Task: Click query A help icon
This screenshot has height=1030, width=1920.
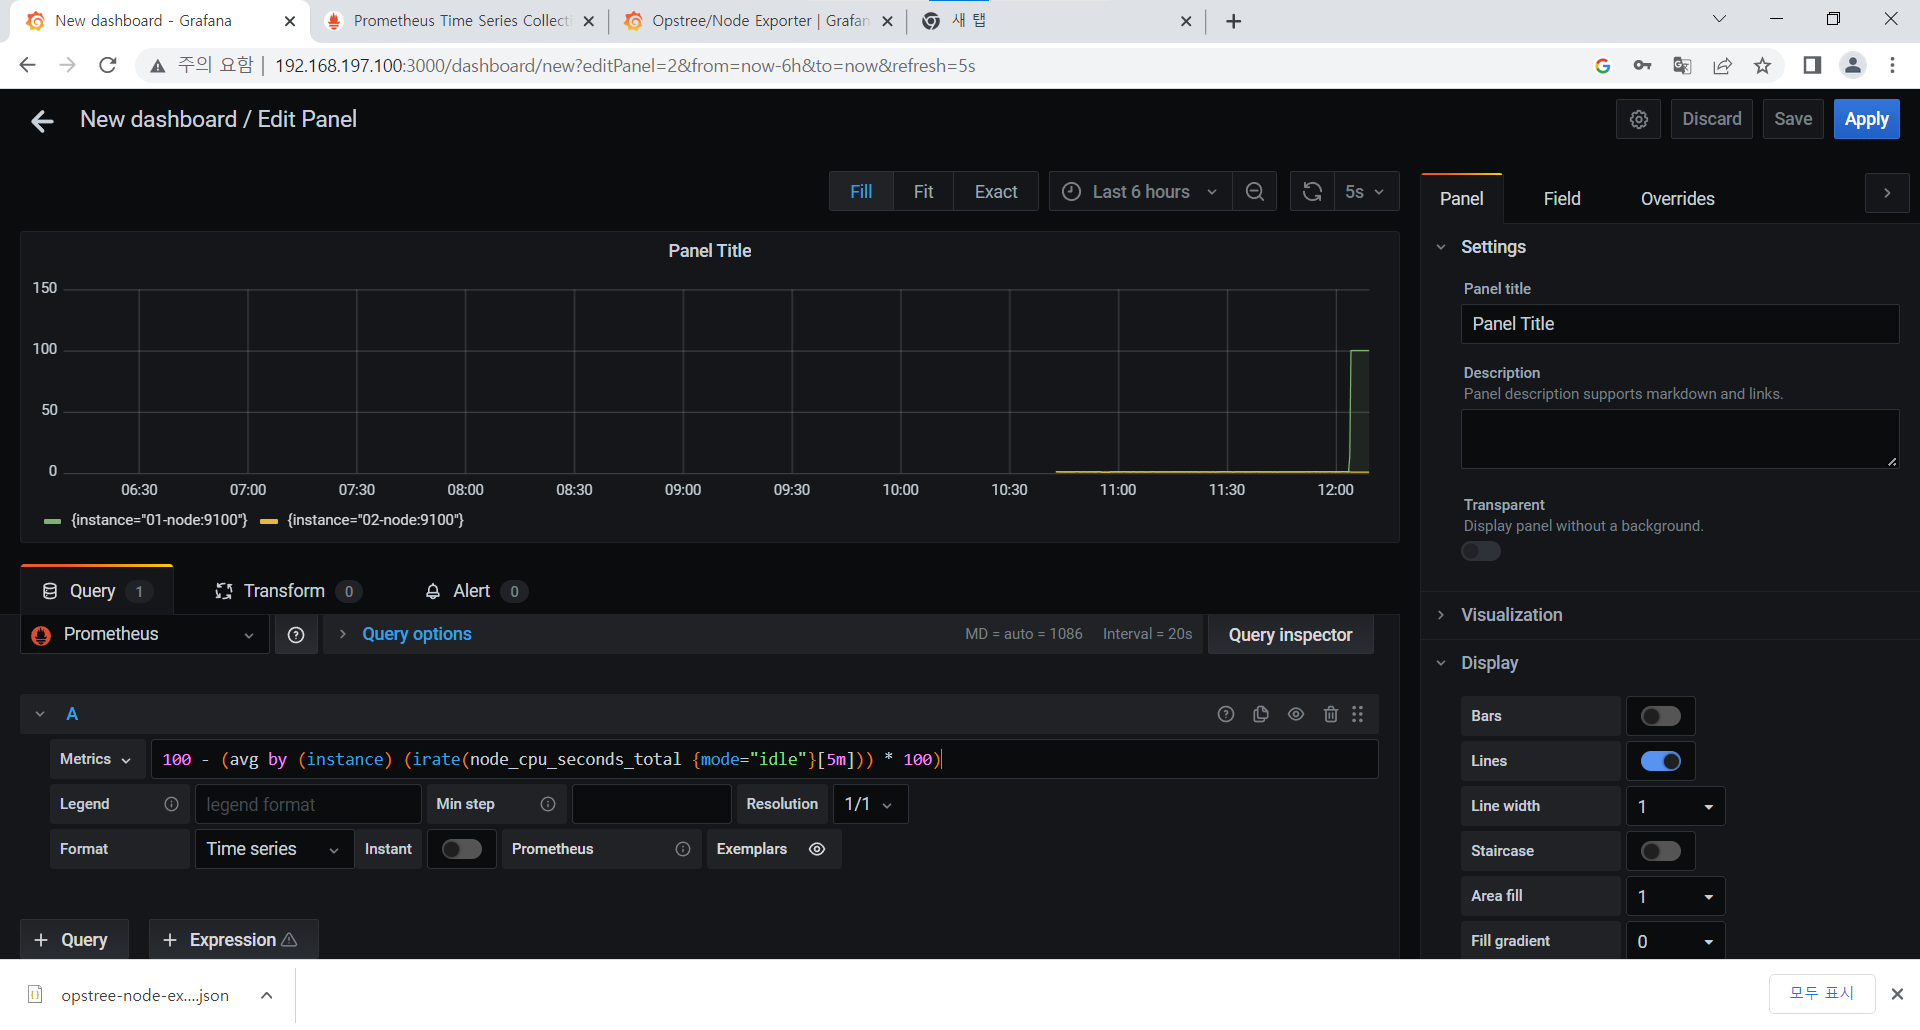Action: click(x=1226, y=714)
